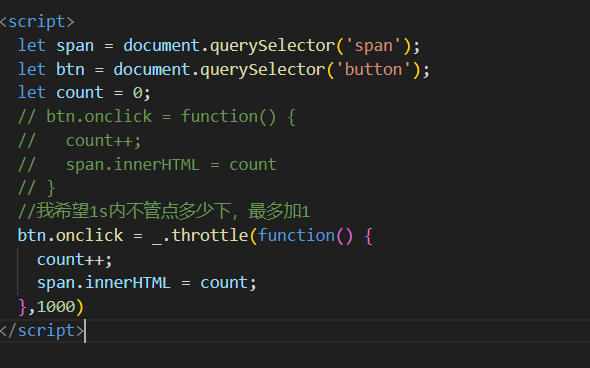Click the opening <script> tag
The height and width of the screenshot is (368, 590).
[x=37, y=22]
